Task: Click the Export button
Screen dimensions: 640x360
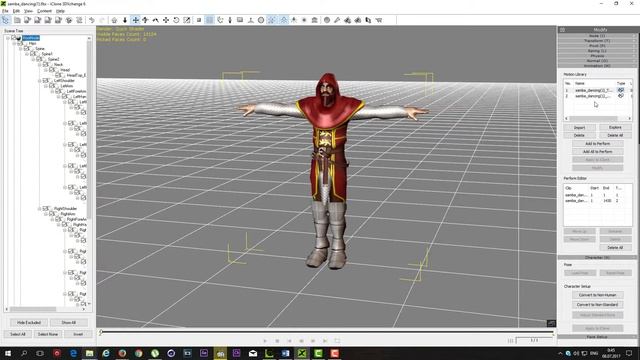Action: [615, 128]
